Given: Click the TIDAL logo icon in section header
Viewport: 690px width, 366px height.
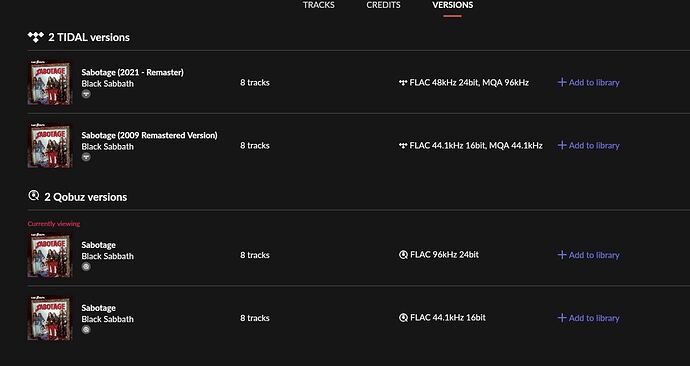Looking at the screenshot, I should pyautogui.click(x=36, y=37).
